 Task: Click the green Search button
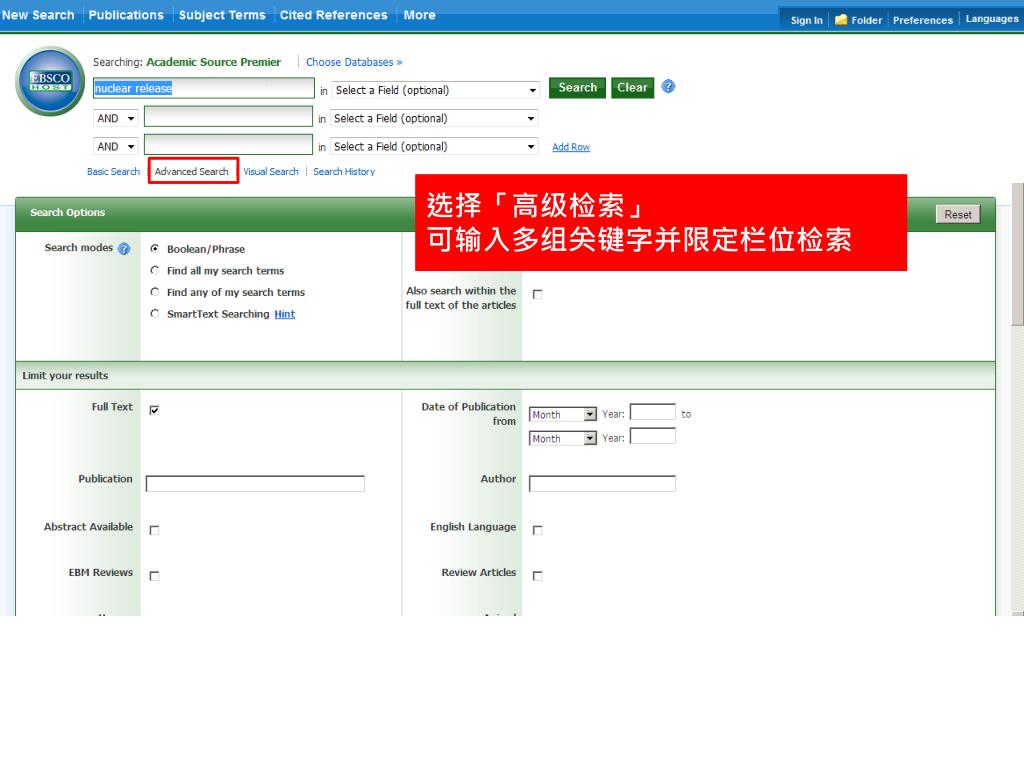click(577, 88)
